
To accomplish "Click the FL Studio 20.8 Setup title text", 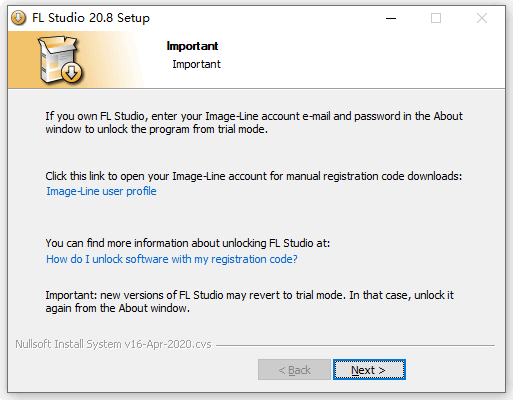I will click(91, 18).
